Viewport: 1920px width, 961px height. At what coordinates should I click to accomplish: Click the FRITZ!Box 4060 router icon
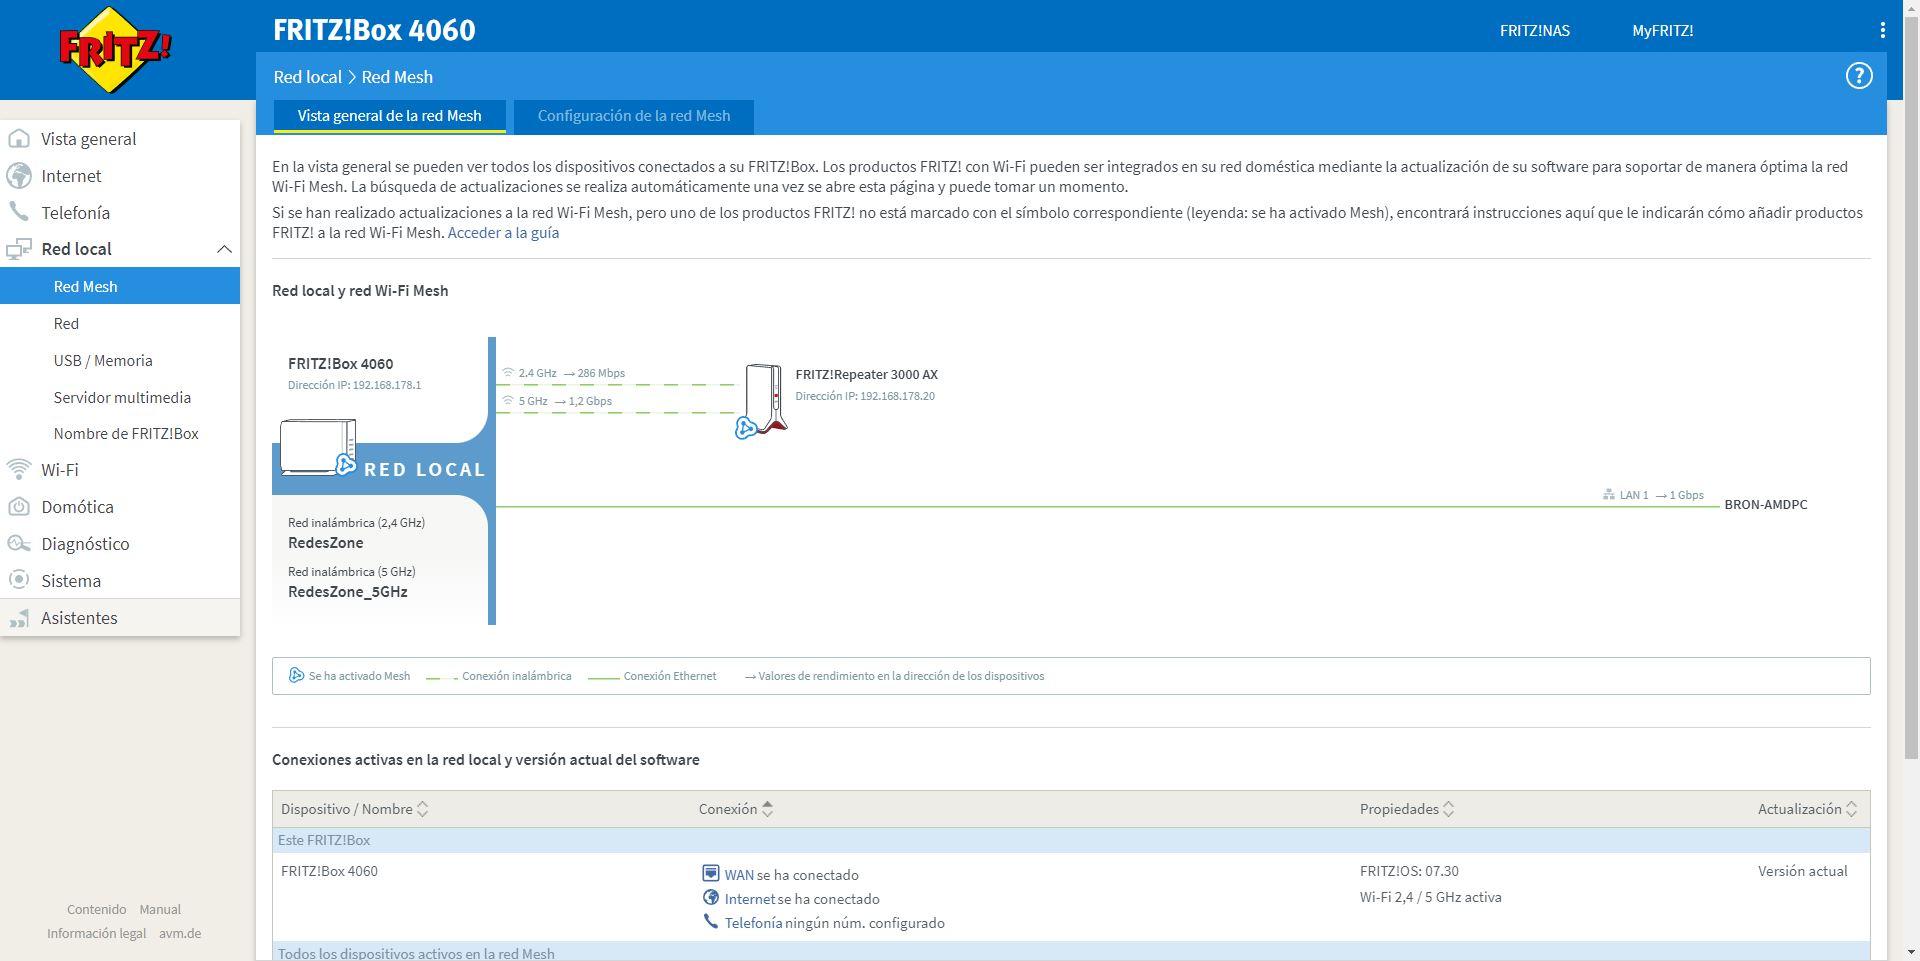click(x=318, y=447)
